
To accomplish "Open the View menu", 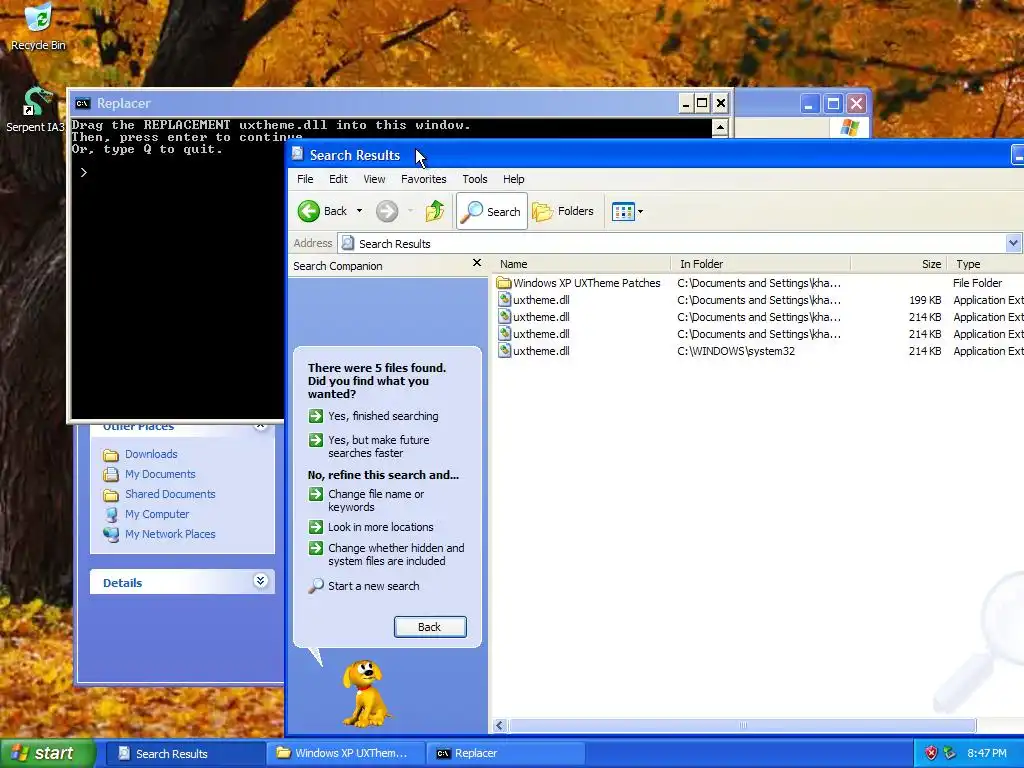I will (x=374, y=179).
